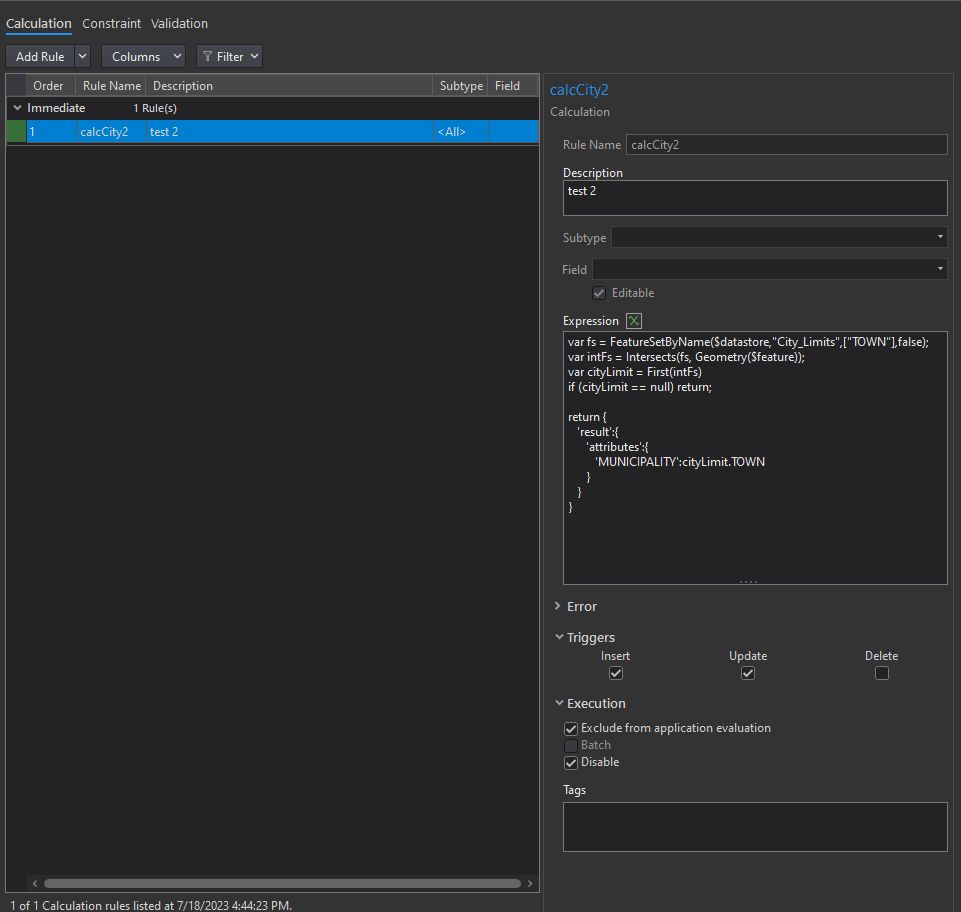Open the Add Rule dropdown arrow
The image size is (961, 912).
click(x=83, y=57)
